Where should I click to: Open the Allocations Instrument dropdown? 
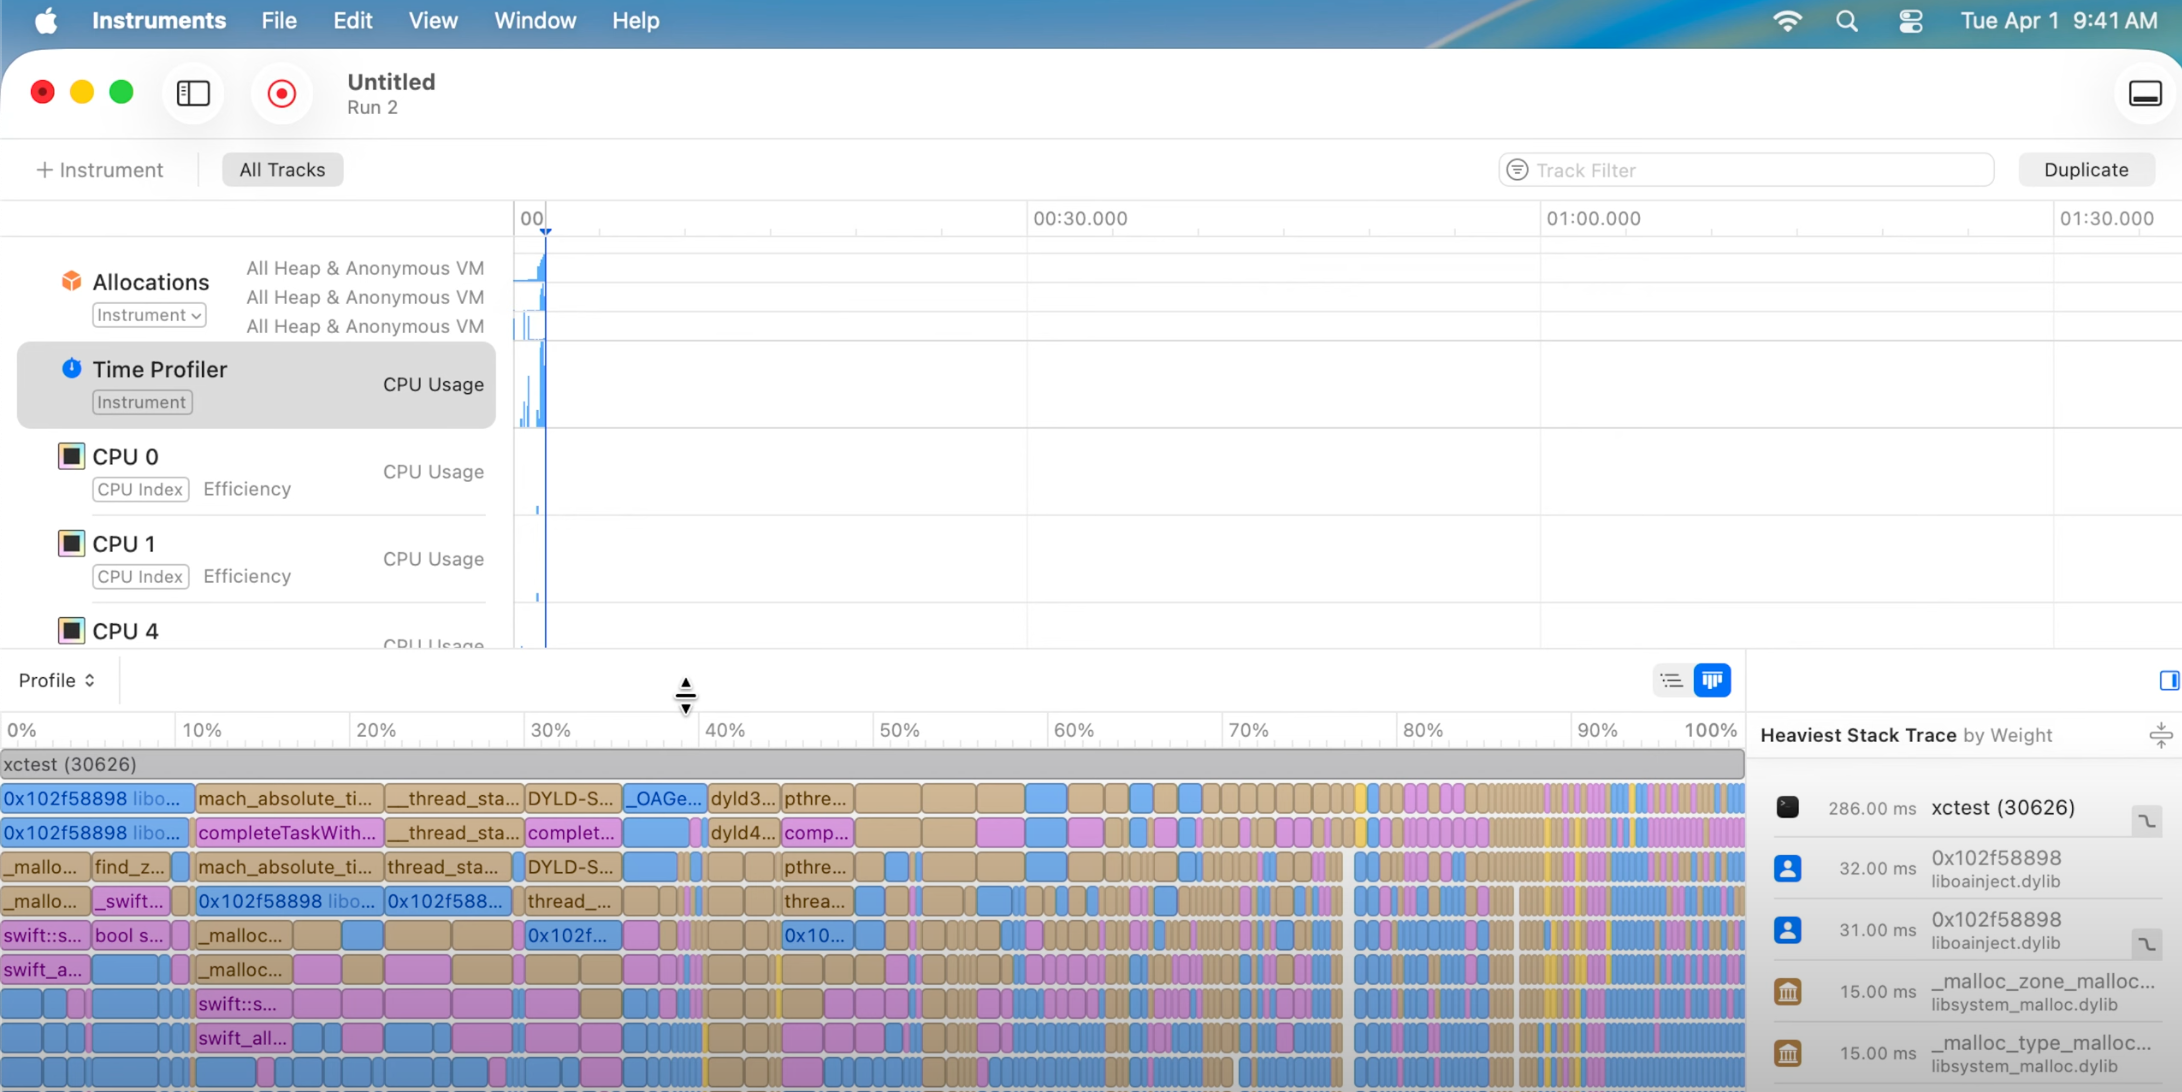(x=149, y=315)
